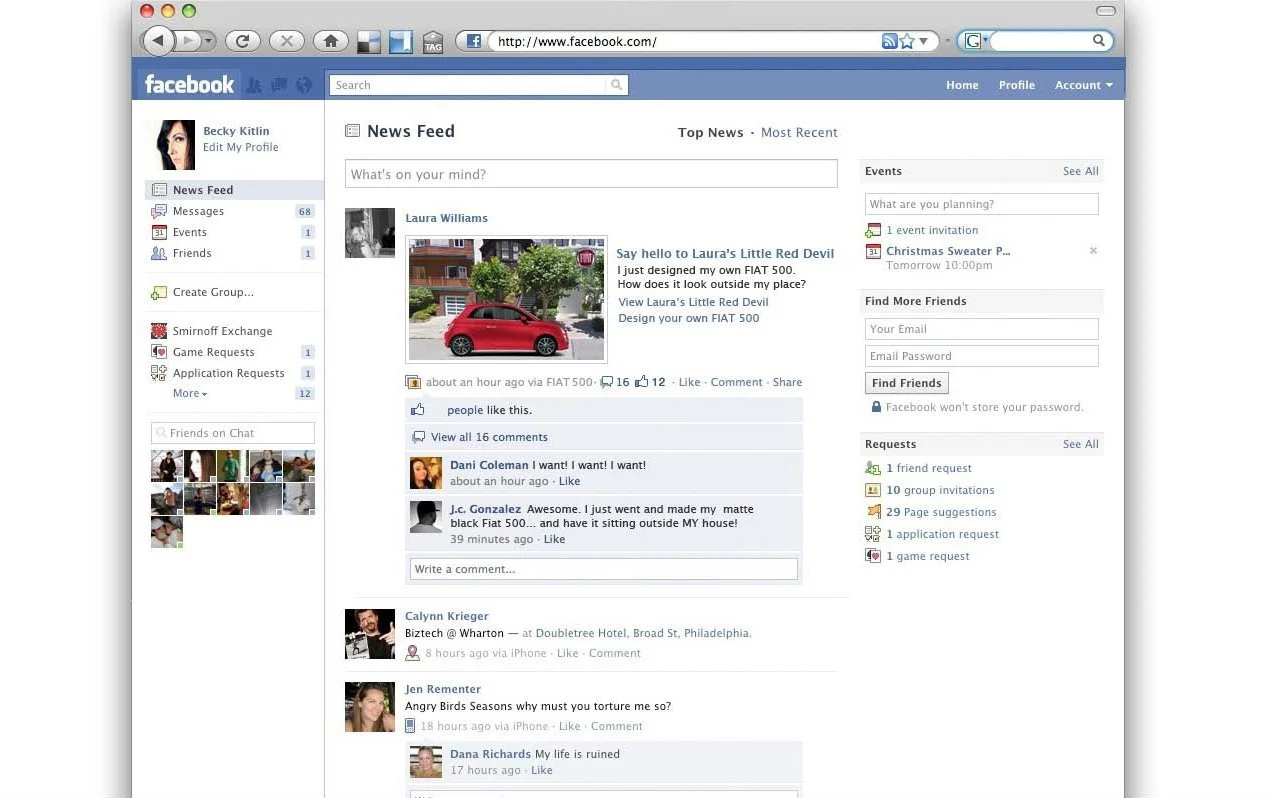Viewport: 1274px width, 798px height.
Task: Open the browser home page button
Action: coord(331,41)
